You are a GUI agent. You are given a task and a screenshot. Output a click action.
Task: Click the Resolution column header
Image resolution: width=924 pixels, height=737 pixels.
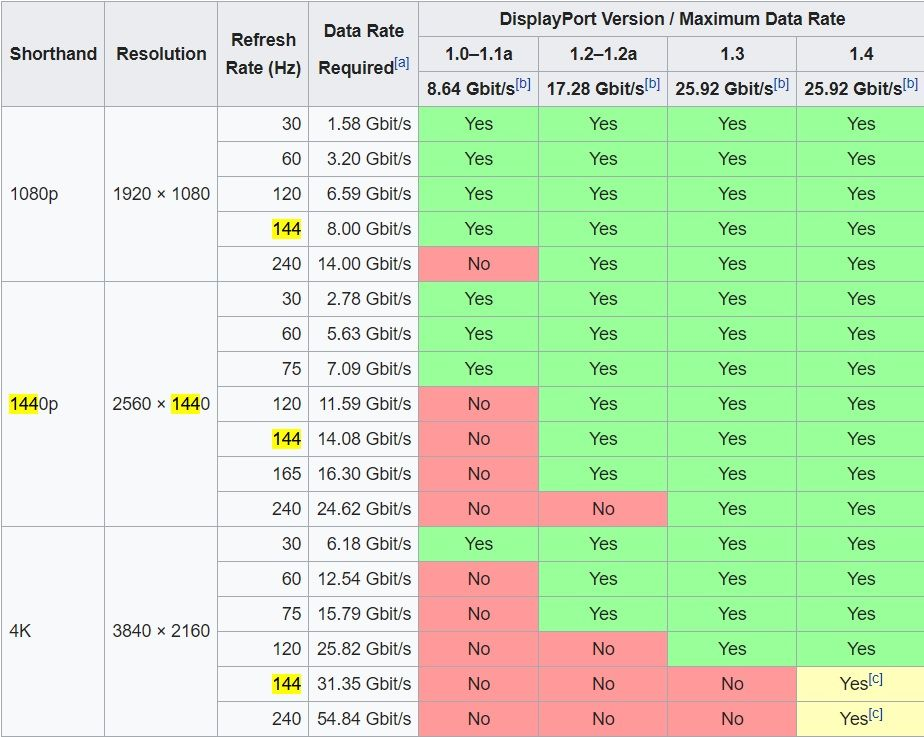pos(161,54)
